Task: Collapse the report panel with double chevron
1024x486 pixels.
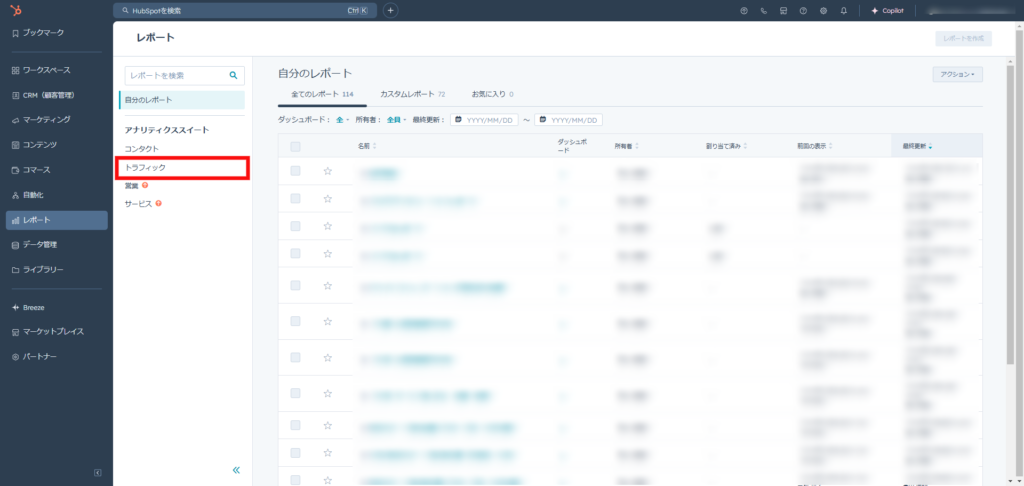Action: [x=236, y=470]
